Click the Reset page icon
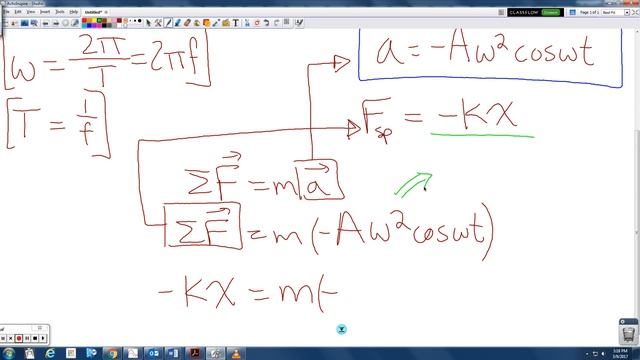The image size is (640, 360). click(x=257, y=23)
